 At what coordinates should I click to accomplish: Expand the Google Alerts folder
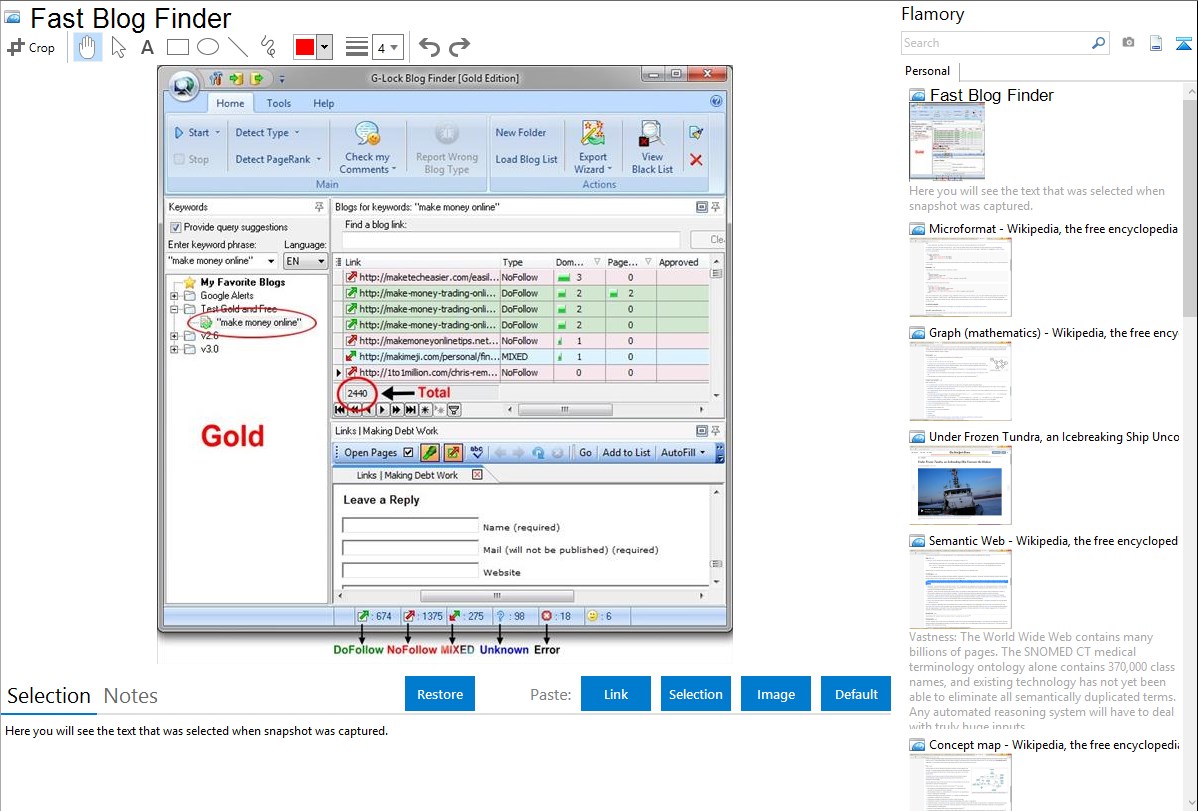[174, 296]
